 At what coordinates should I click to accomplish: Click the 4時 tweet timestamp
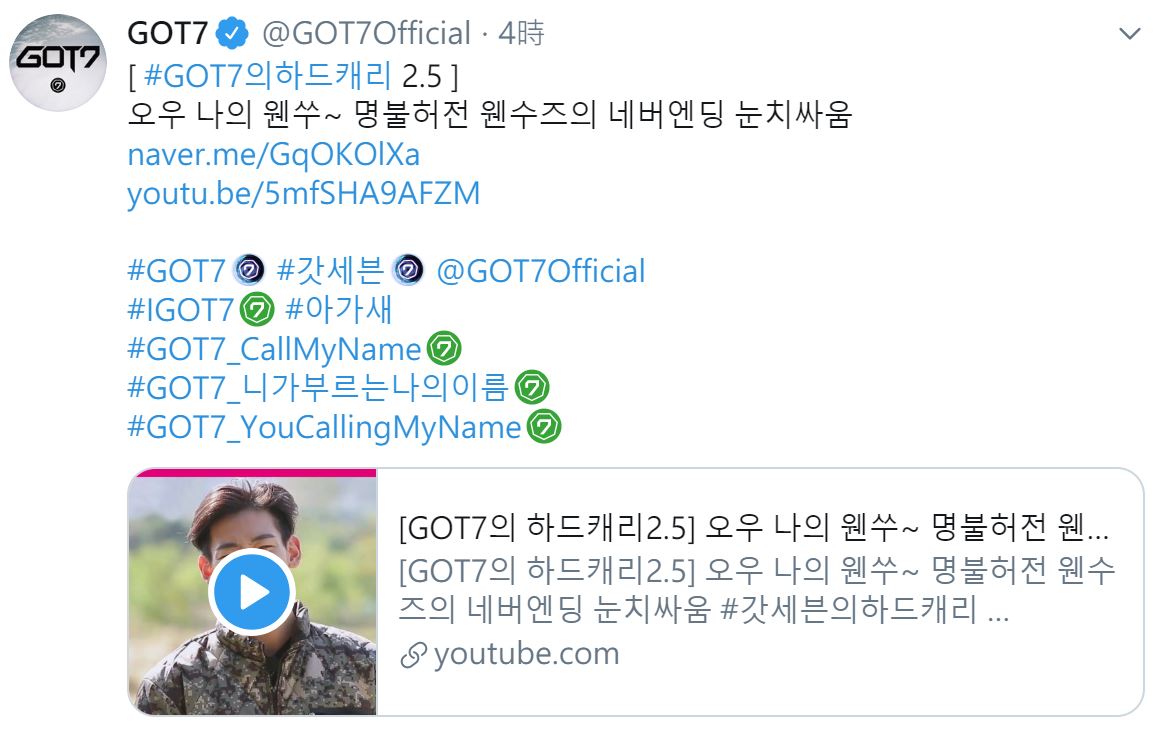[x=520, y=34]
